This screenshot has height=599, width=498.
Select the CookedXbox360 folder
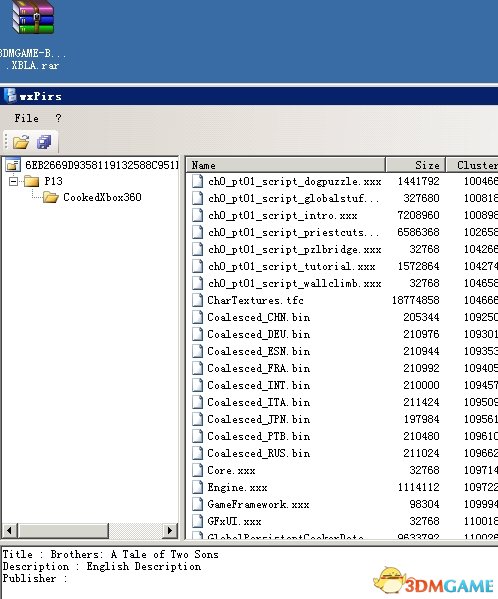[102, 197]
